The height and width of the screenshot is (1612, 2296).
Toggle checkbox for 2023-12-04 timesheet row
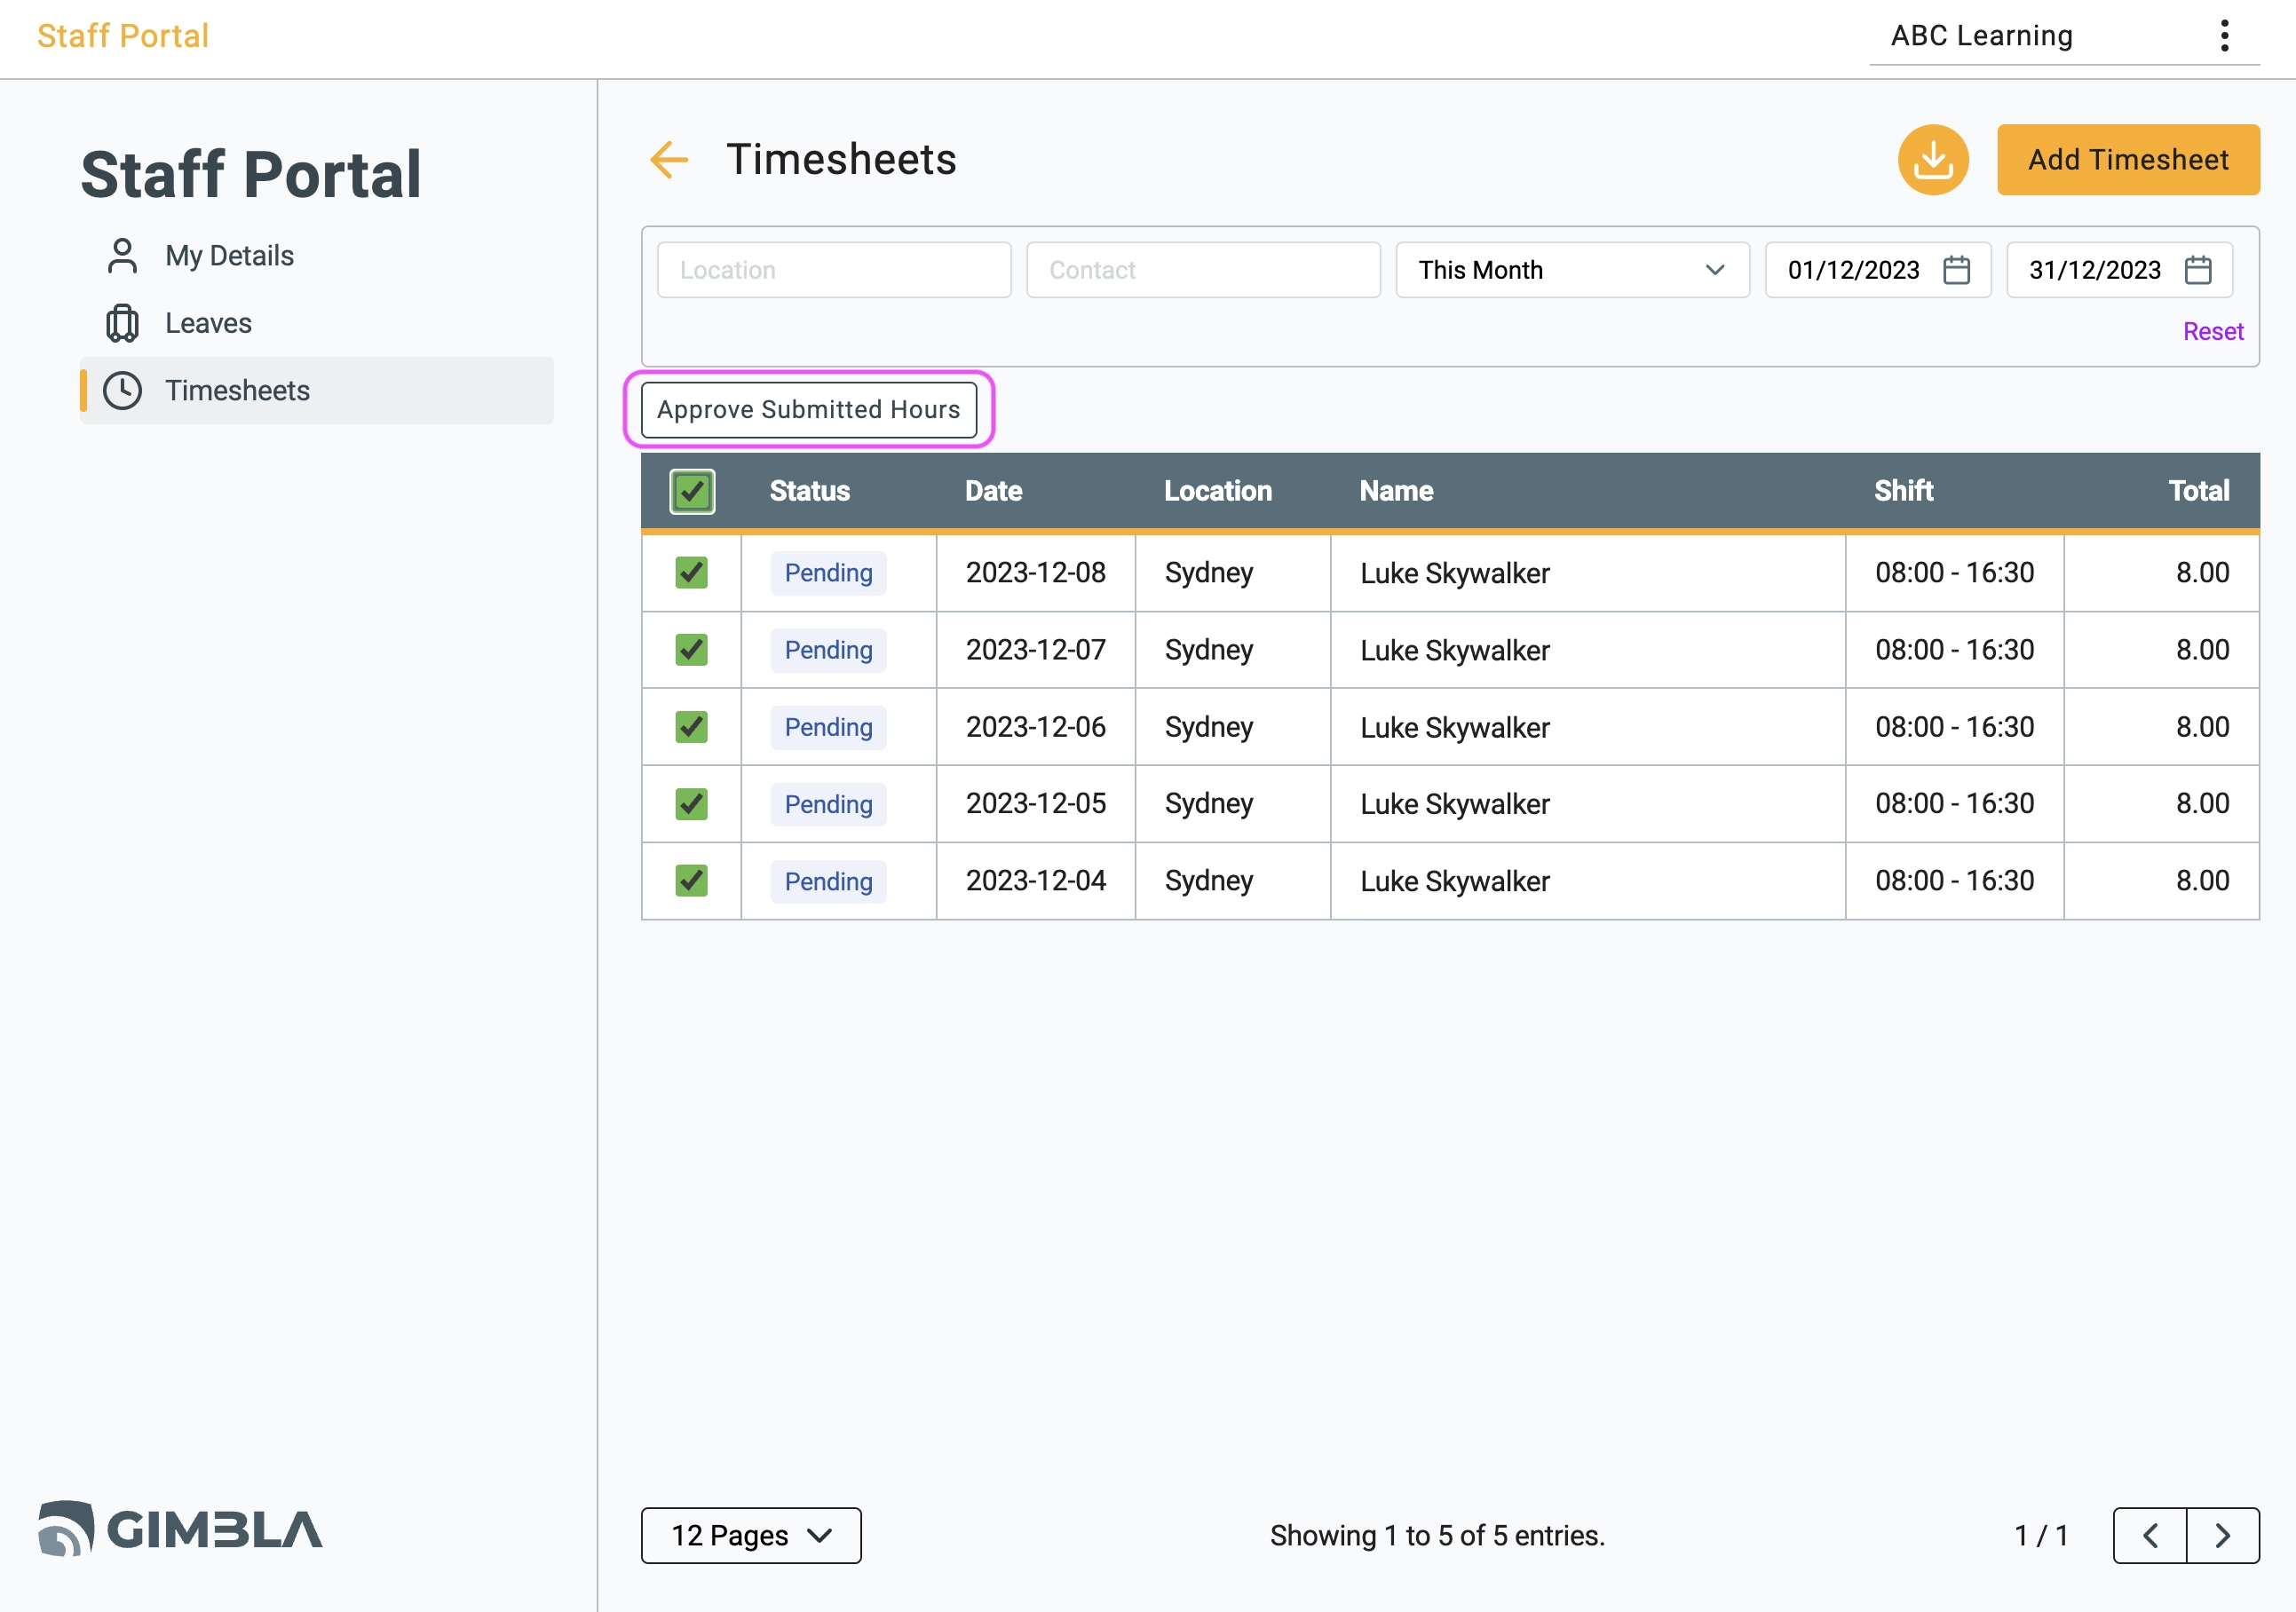[x=694, y=880]
